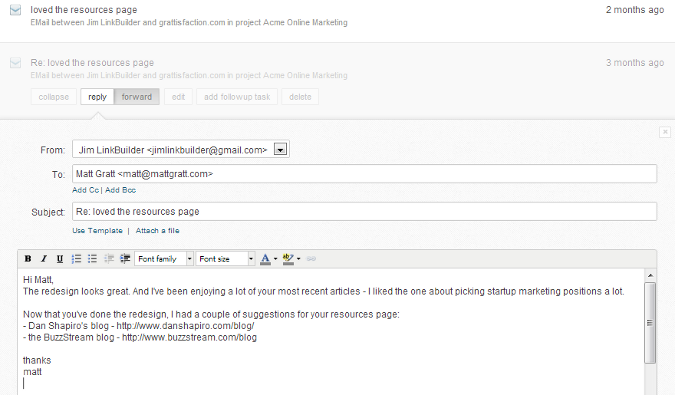Click inside the message body editor
The width and height of the screenshot is (675, 395).
[331, 331]
